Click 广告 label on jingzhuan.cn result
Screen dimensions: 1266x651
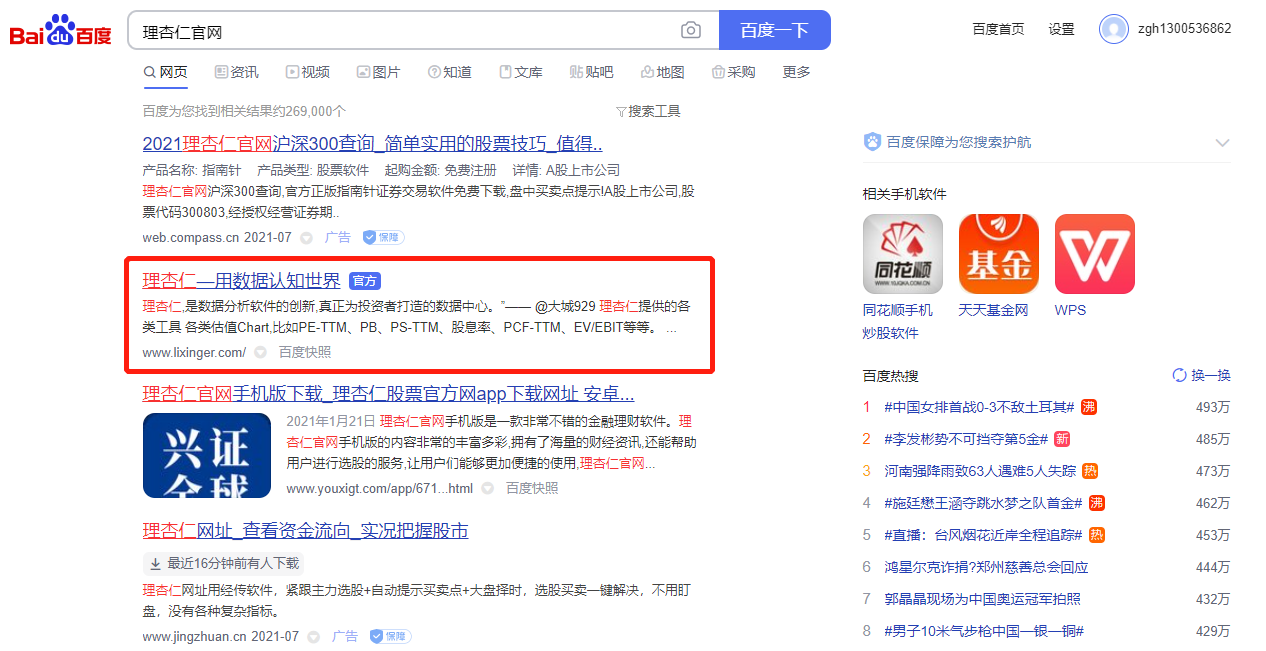tap(345, 636)
